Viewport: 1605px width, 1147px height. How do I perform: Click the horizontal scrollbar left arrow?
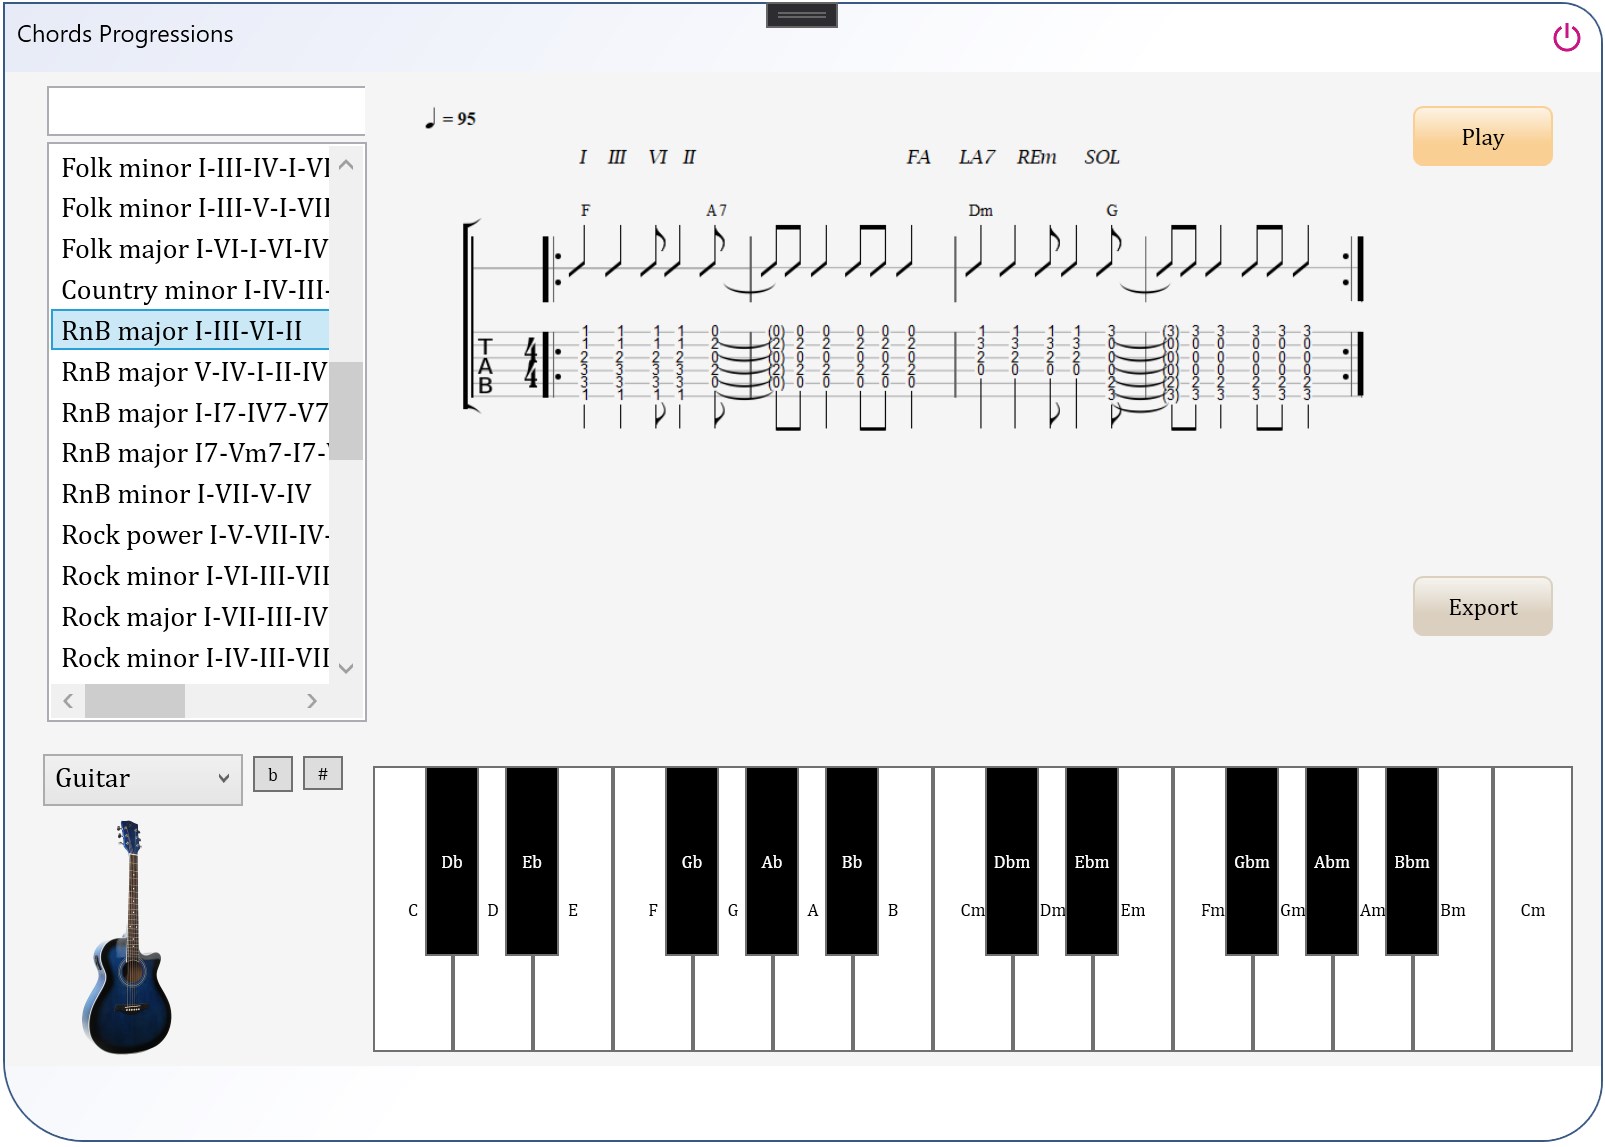pyautogui.click(x=68, y=701)
